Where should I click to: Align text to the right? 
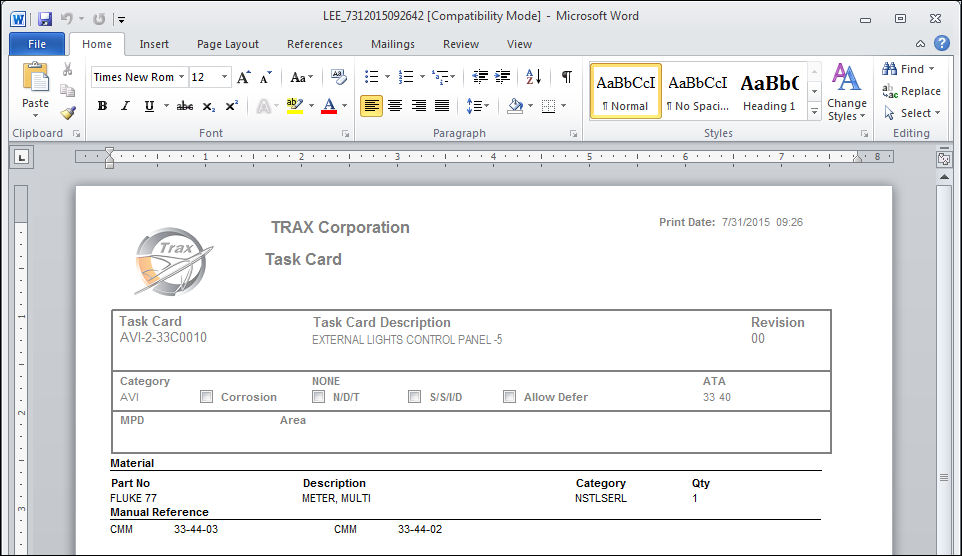pyautogui.click(x=418, y=106)
